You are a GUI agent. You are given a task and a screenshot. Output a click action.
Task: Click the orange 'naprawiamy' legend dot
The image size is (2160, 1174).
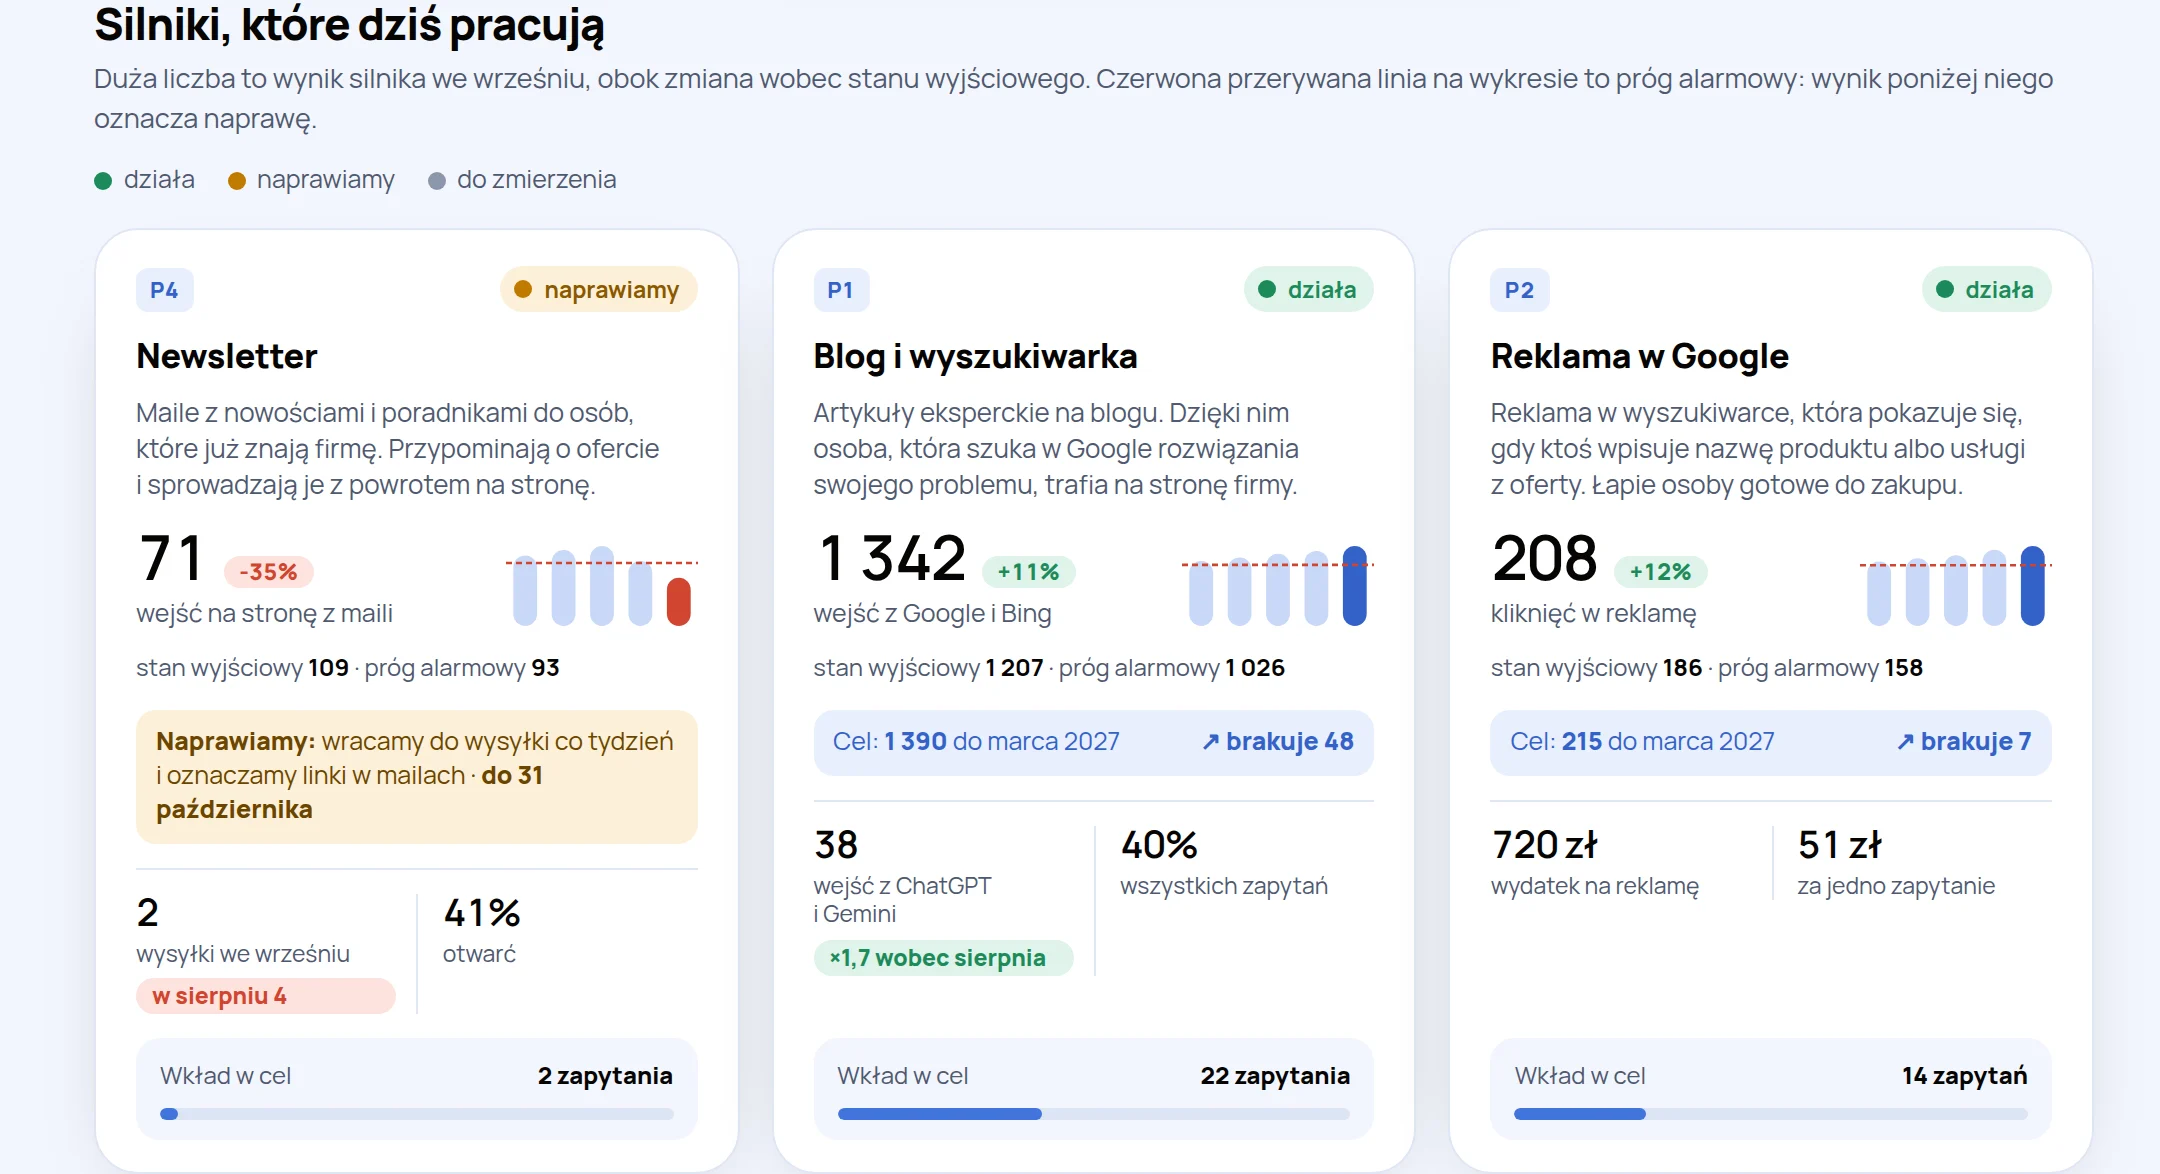237,181
